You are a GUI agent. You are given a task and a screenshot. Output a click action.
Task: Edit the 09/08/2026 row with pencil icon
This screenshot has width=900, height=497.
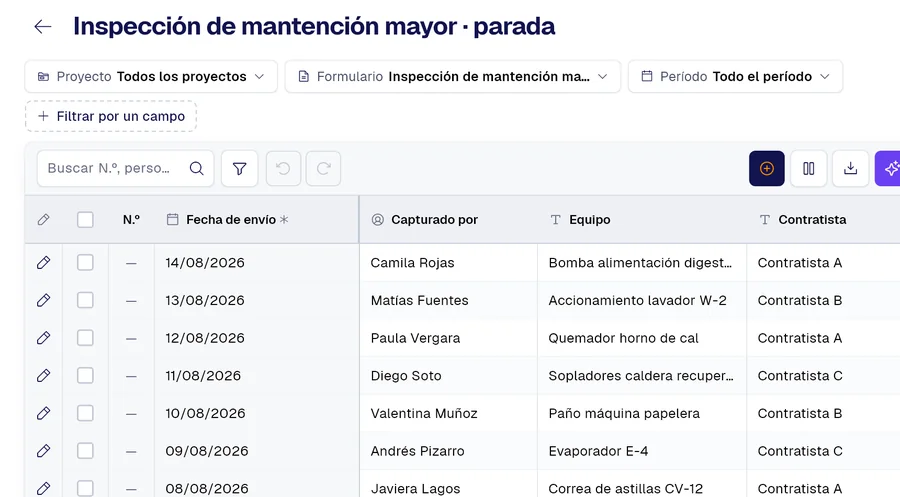click(x=43, y=451)
